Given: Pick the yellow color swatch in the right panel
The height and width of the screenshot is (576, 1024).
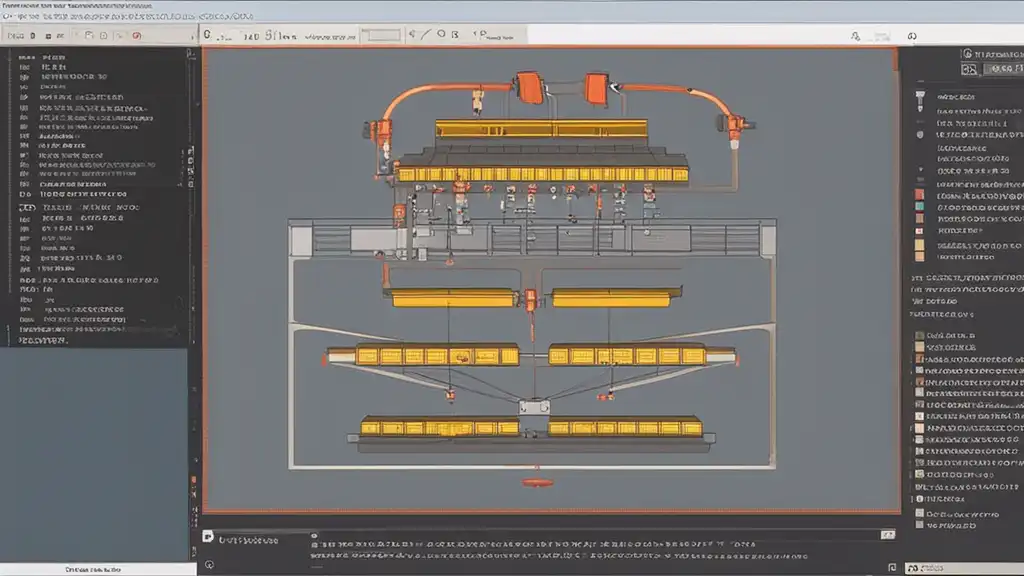Looking at the screenshot, I should (920, 245).
